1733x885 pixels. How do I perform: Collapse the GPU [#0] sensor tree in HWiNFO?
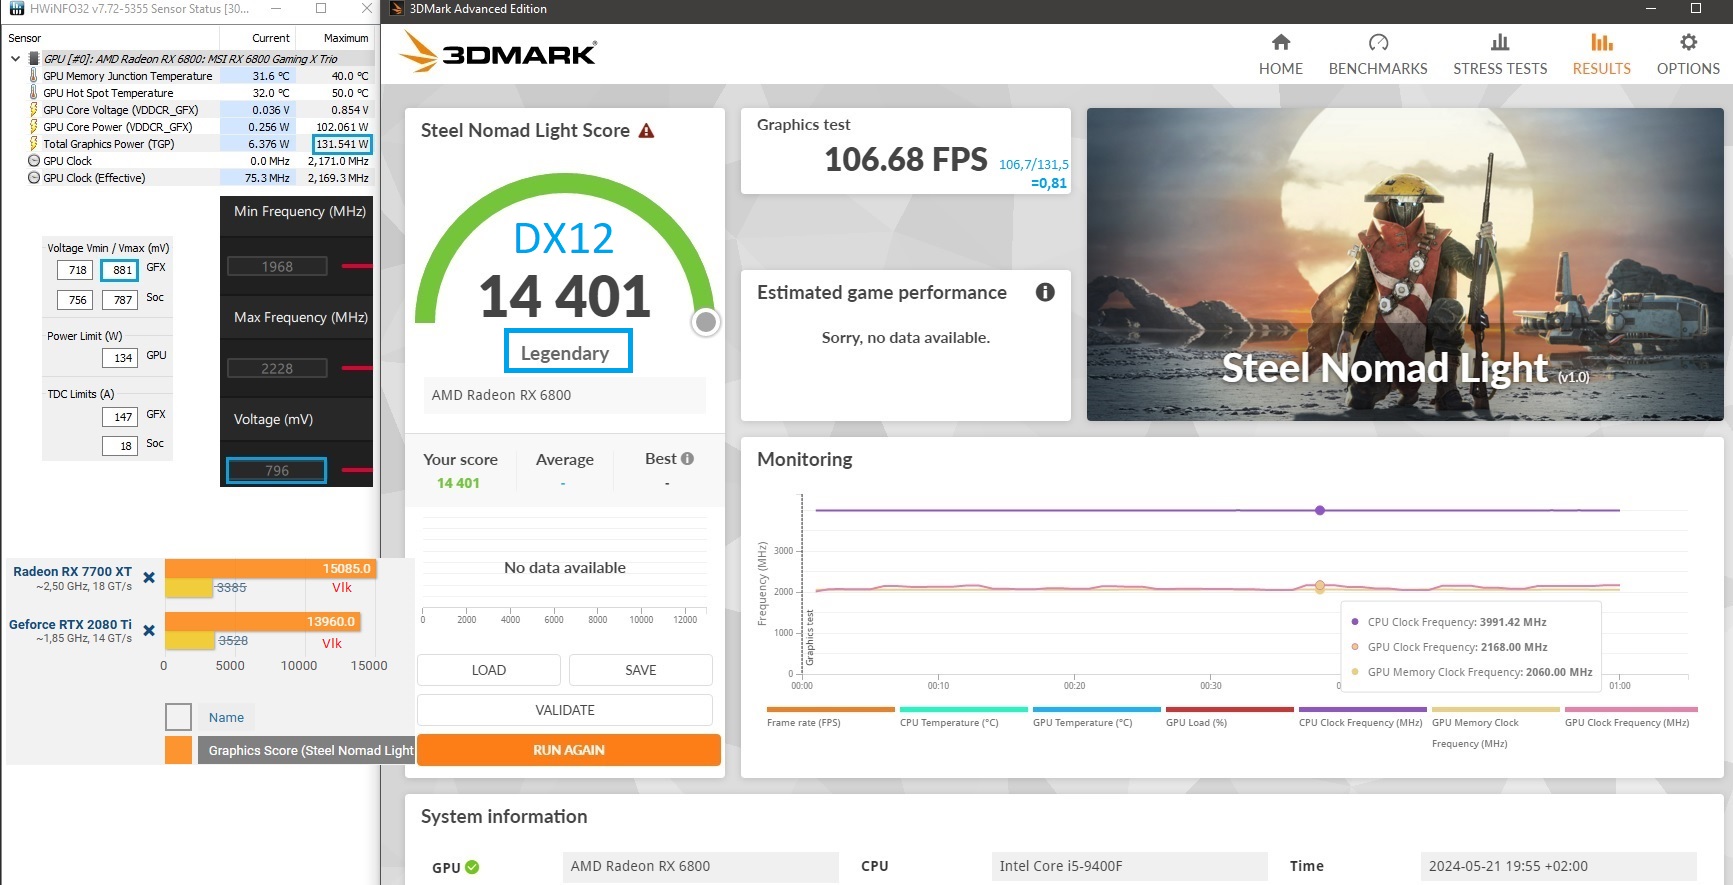[15, 59]
